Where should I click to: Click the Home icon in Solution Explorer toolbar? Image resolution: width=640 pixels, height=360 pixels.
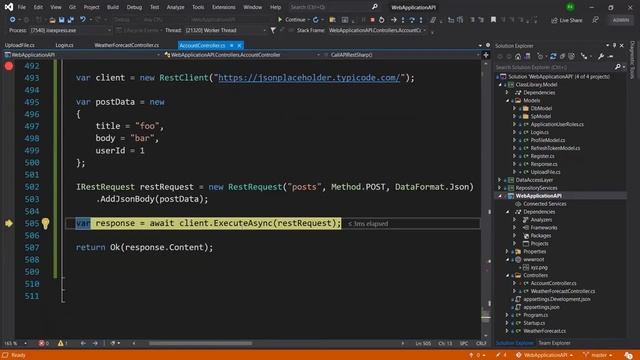(518, 56)
